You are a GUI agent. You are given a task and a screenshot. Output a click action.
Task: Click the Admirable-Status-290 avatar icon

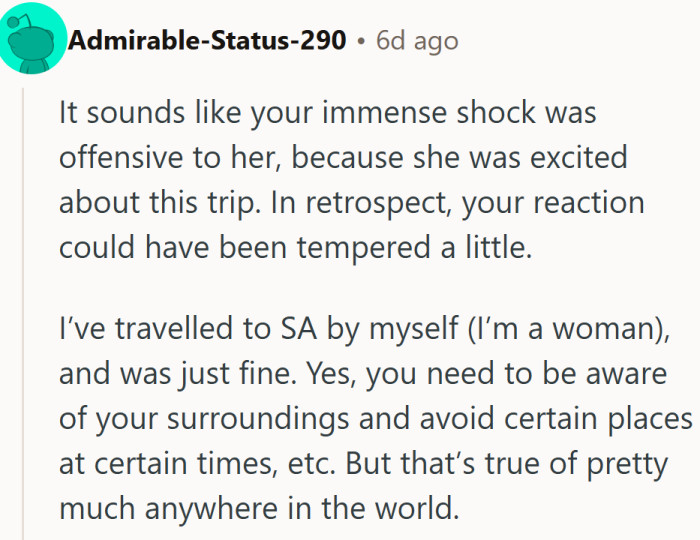(x=32, y=40)
